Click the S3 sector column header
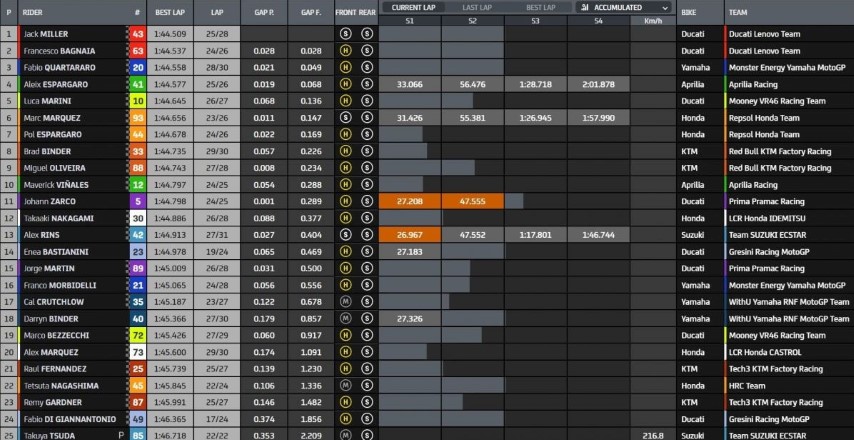 [x=536, y=21]
